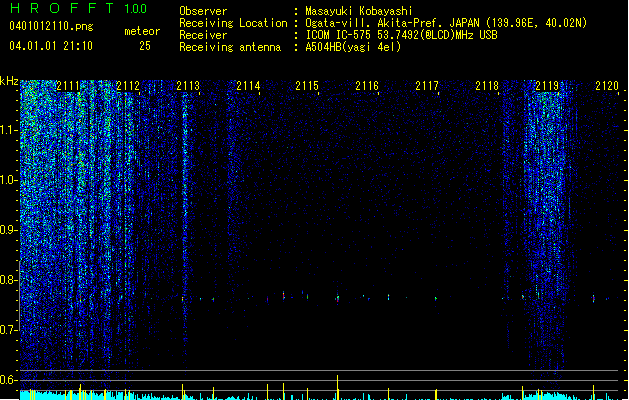Click the 2120 time marker
The image size is (629, 400).
[607, 86]
